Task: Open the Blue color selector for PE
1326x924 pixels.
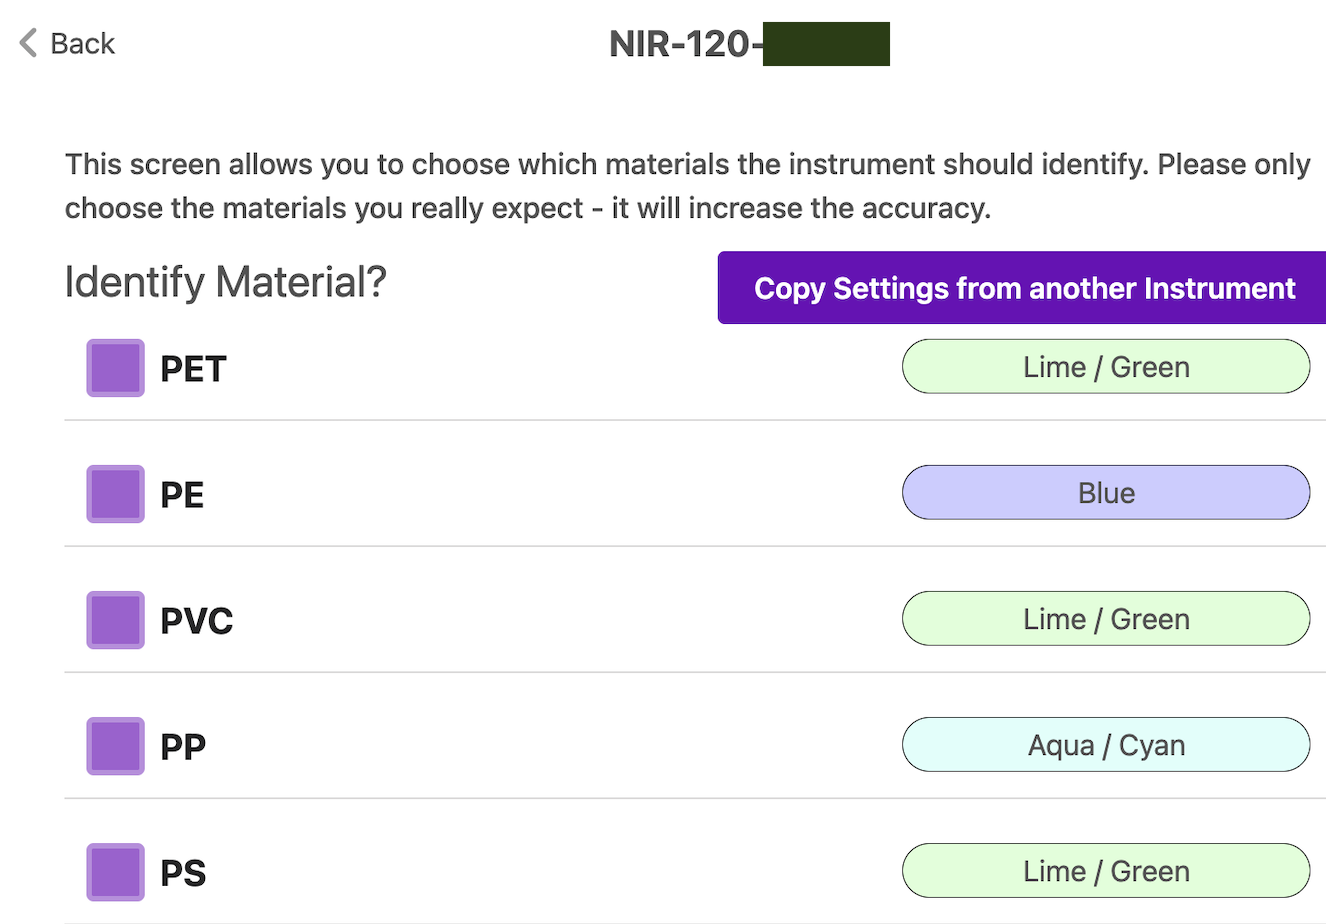Action: [x=1105, y=493]
